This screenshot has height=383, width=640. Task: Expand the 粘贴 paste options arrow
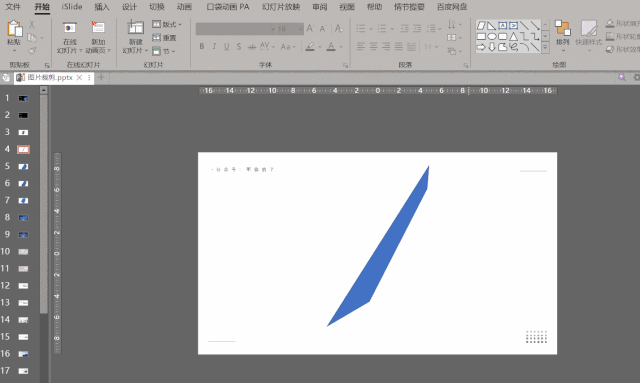pos(14,51)
